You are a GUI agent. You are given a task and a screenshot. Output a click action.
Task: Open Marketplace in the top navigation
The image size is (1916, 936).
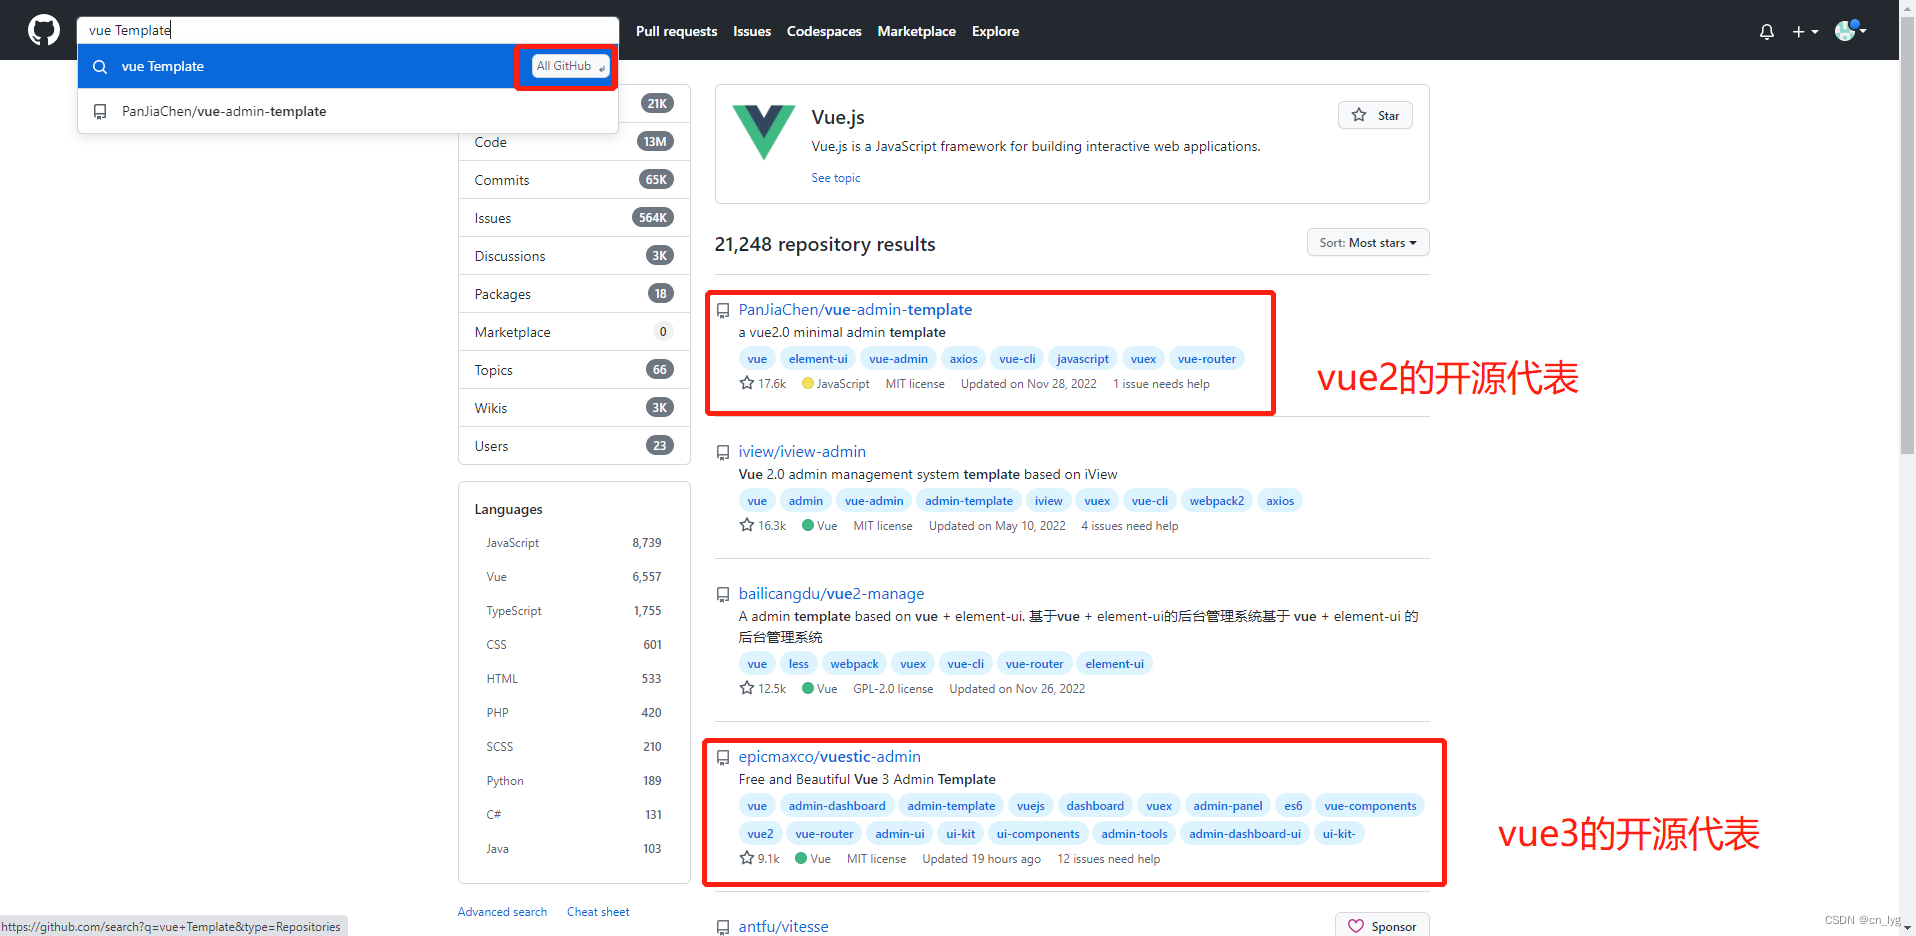[917, 31]
